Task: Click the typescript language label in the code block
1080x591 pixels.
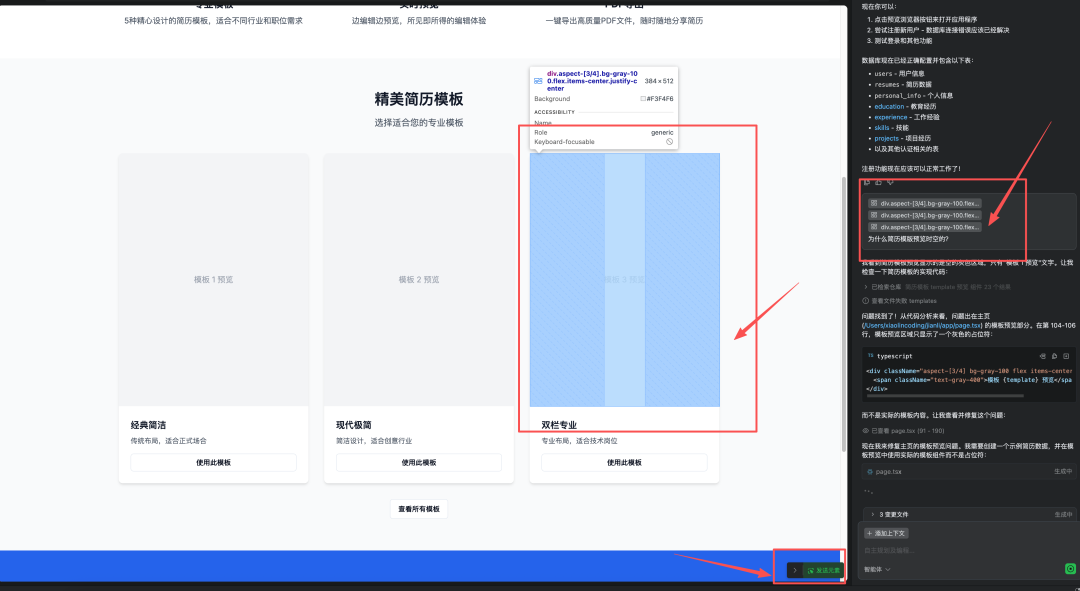Action: click(894, 356)
